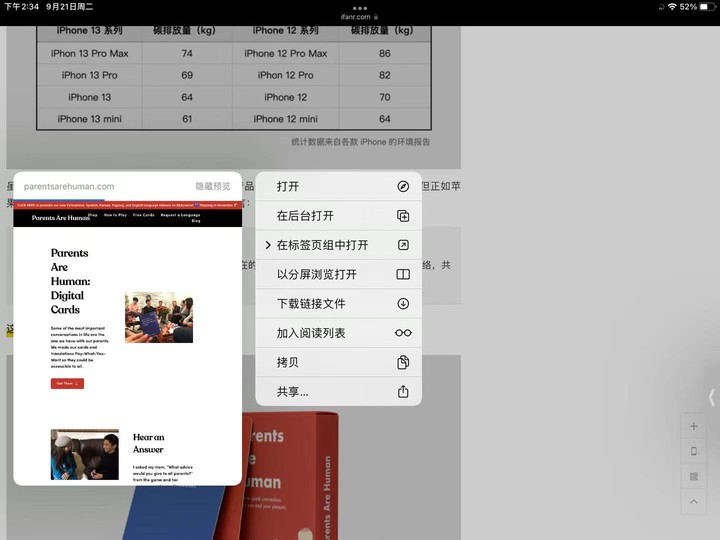Tap the tab group arrow icon
The width and height of the screenshot is (720, 540).
pos(403,245)
